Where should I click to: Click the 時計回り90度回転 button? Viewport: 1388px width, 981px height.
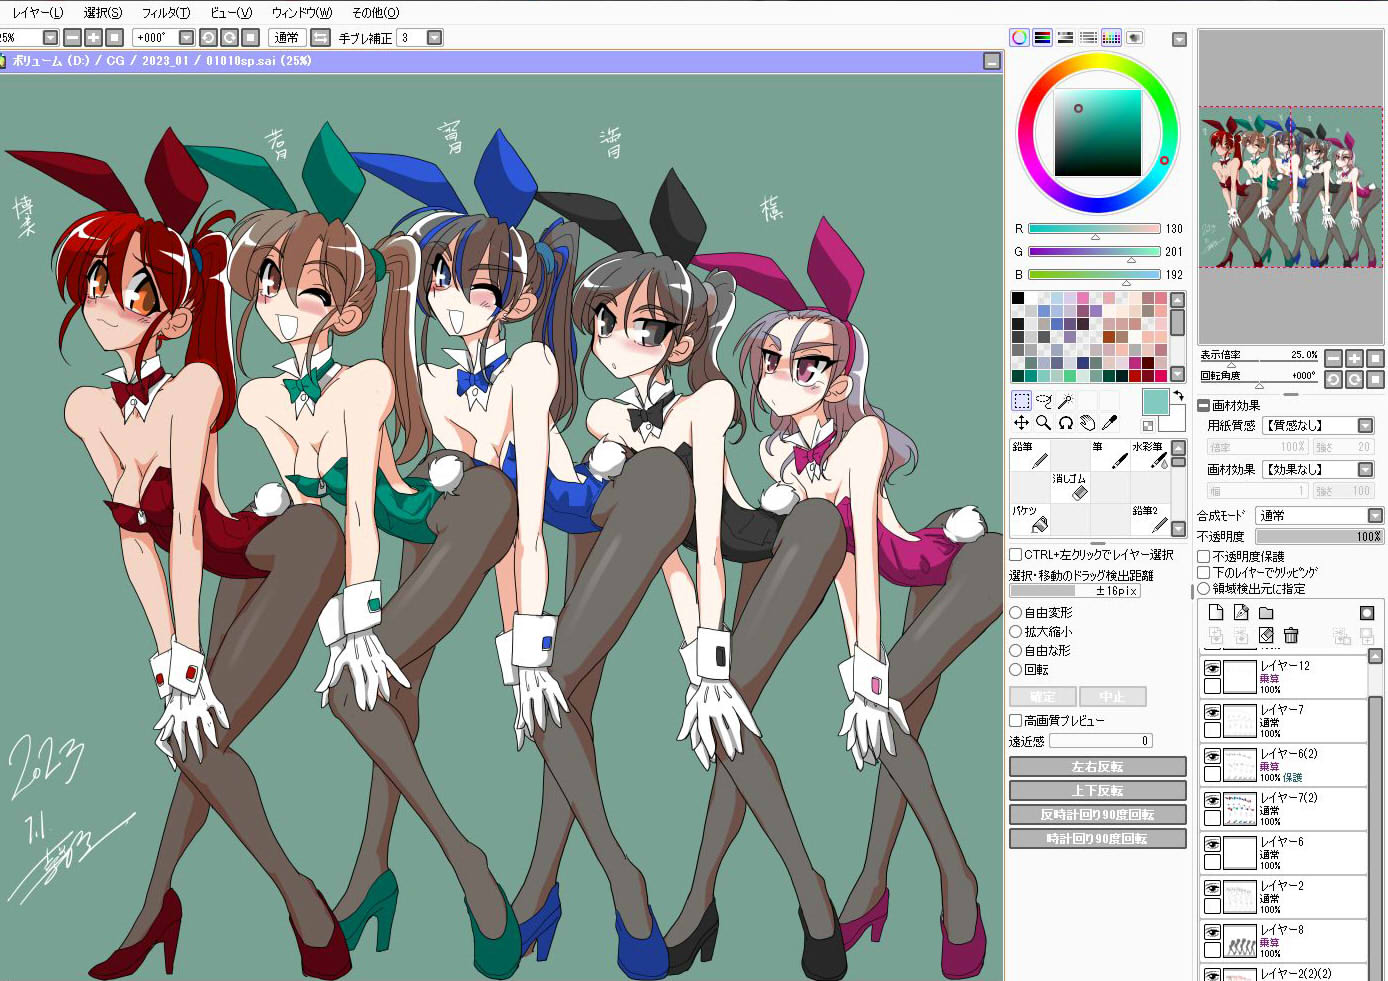tap(1097, 839)
